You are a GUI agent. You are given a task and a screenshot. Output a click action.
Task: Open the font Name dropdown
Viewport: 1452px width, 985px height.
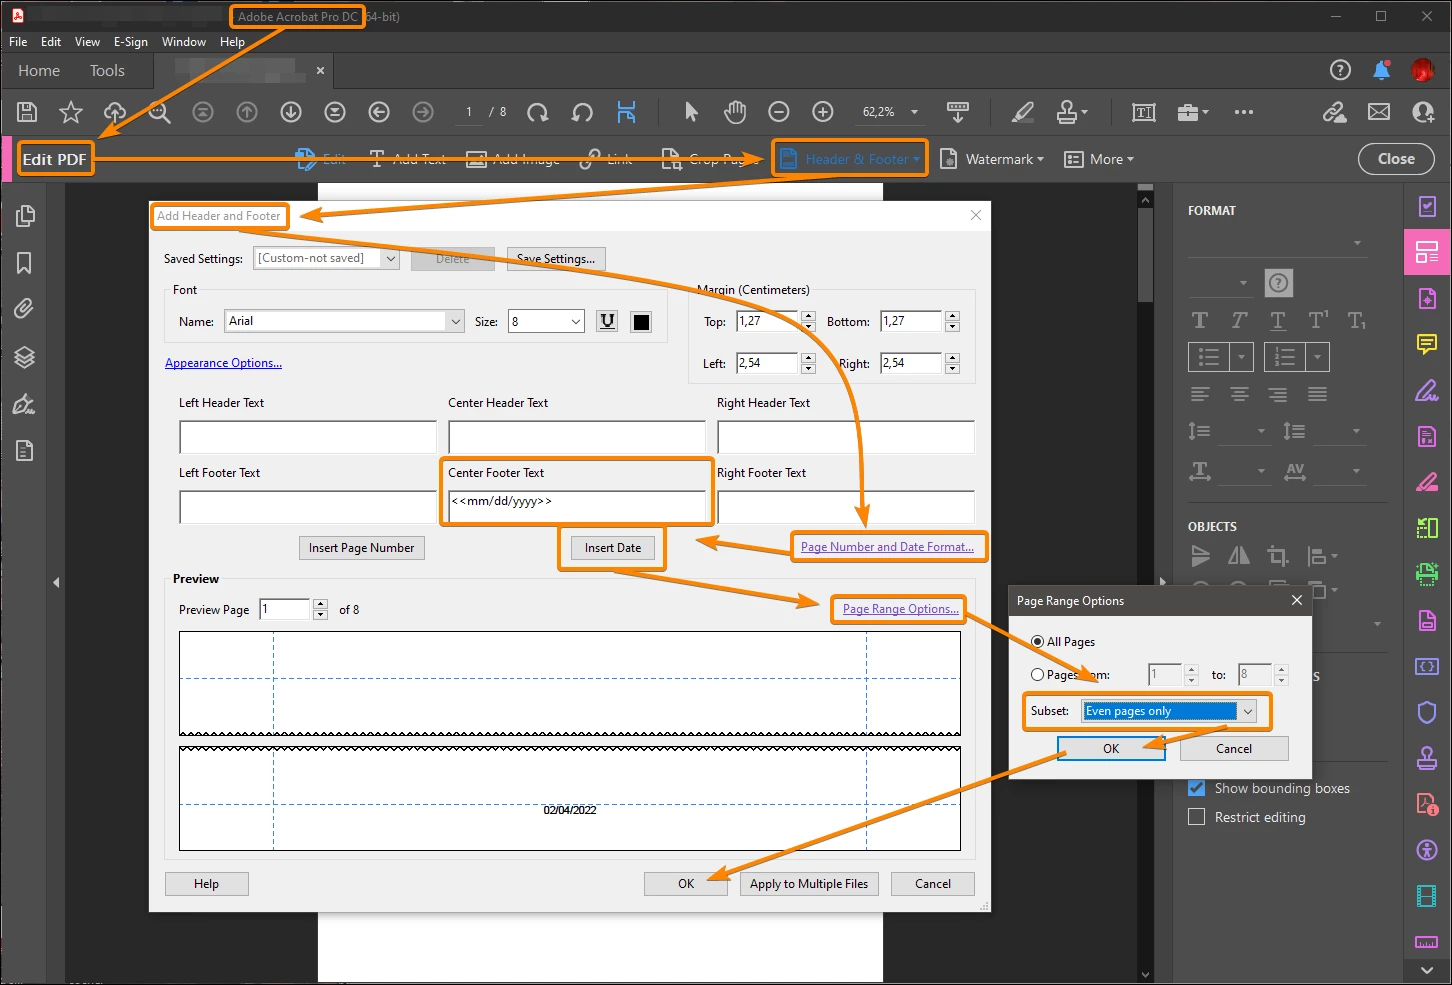click(x=344, y=321)
